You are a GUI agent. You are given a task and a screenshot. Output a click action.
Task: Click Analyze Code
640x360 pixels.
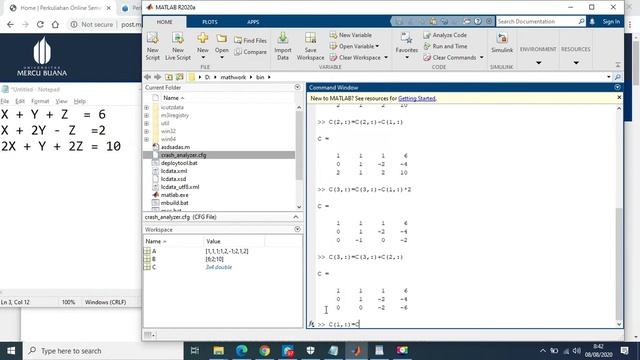445,35
